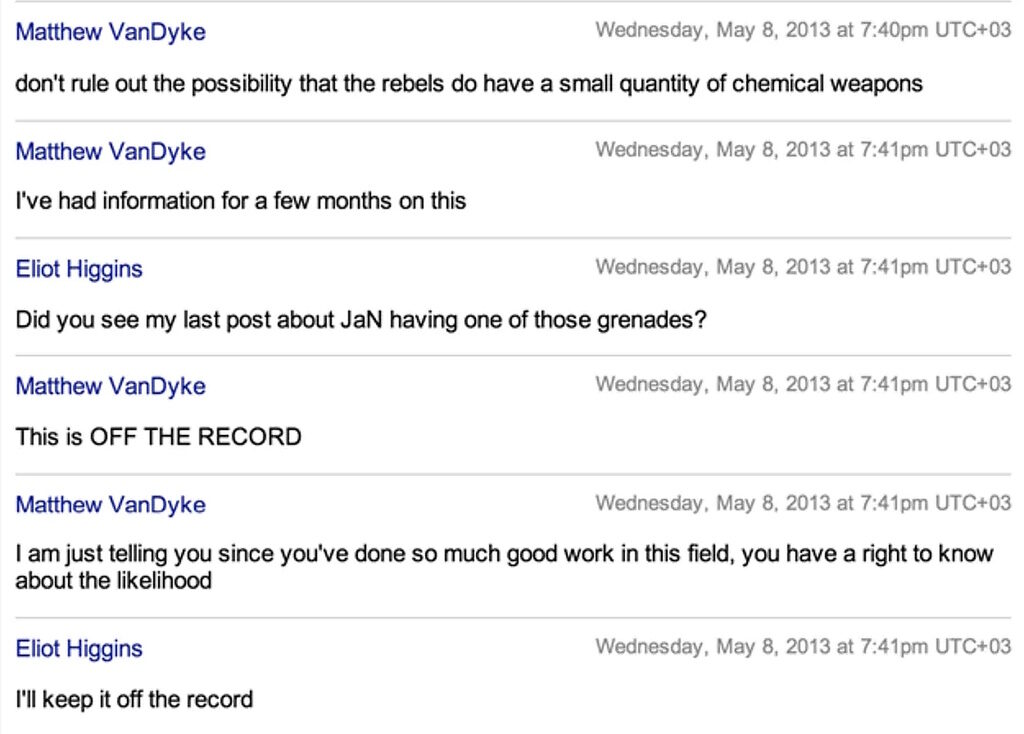Click the 7:40pm UTC+03 timestamp

(803, 30)
